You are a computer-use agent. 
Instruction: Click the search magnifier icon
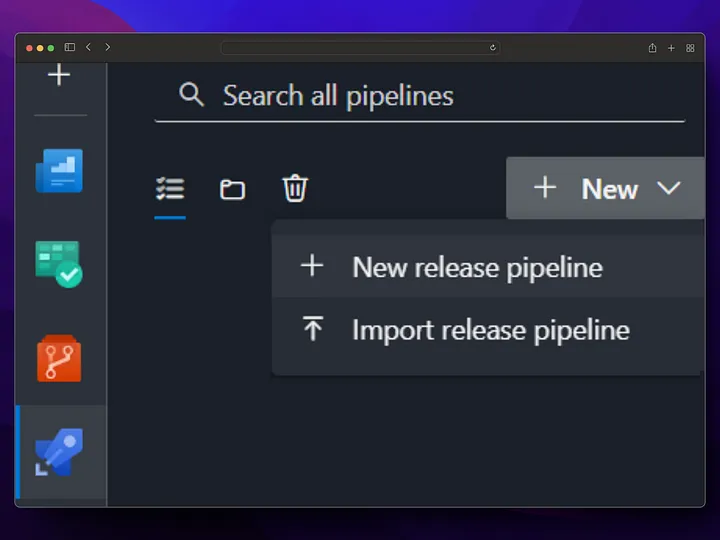click(191, 95)
